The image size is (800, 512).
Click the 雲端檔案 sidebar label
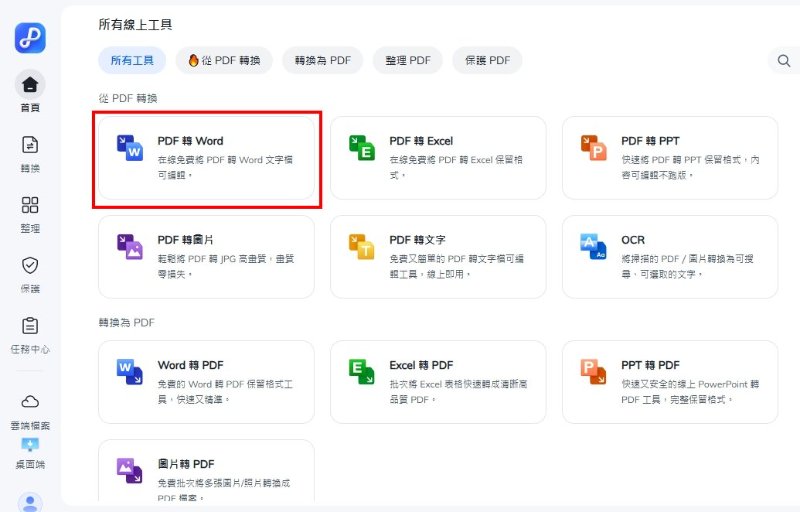pyautogui.click(x=30, y=425)
